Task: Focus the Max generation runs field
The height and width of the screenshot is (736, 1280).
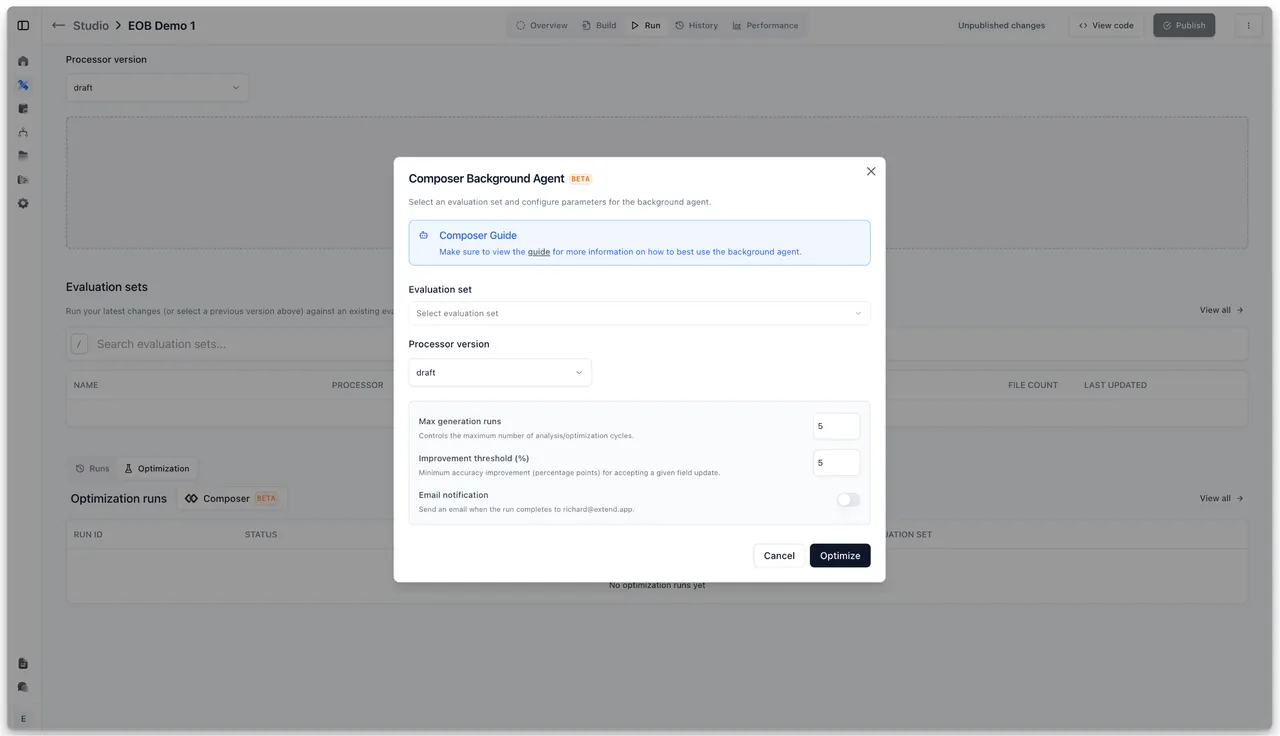Action: pos(836,426)
